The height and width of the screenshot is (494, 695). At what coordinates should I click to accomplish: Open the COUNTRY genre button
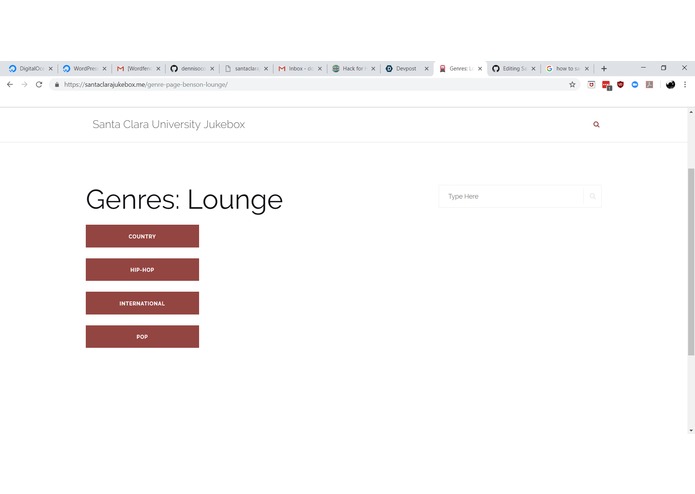pyautogui.click(x=142, y=236)
